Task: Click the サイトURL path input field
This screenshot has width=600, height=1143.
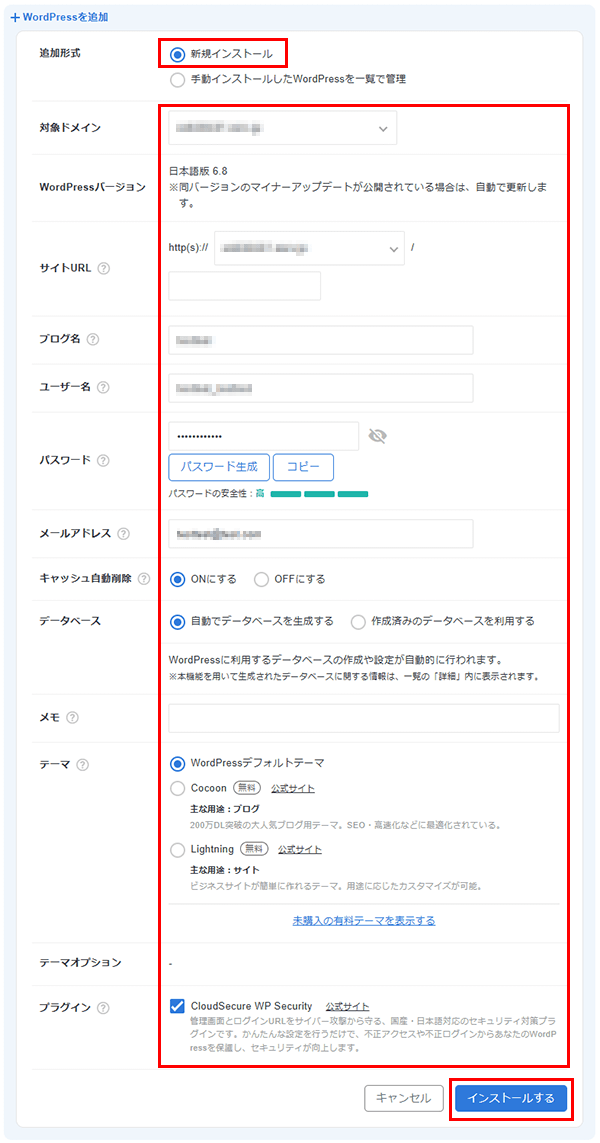Action: point(244,286)
